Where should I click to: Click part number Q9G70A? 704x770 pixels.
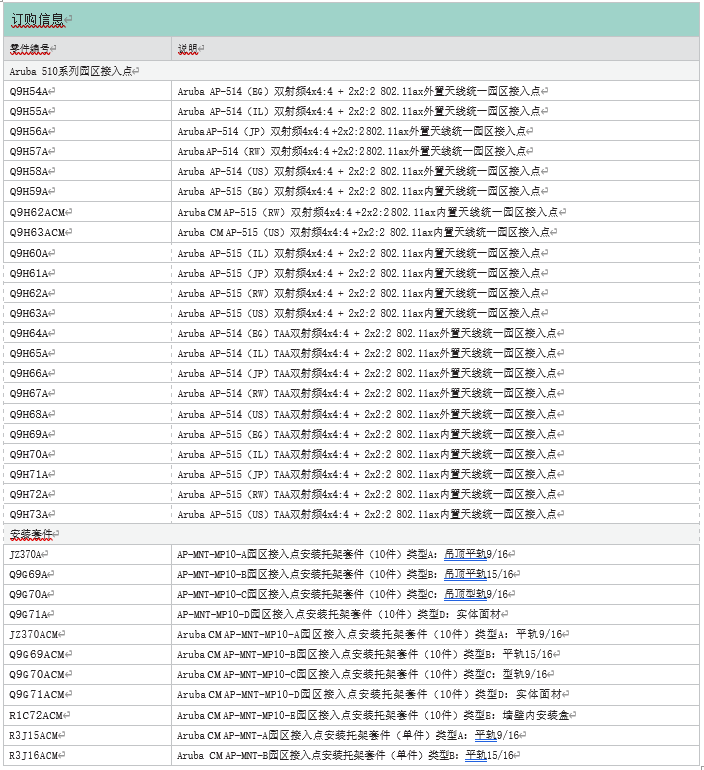tap(28, 595)
